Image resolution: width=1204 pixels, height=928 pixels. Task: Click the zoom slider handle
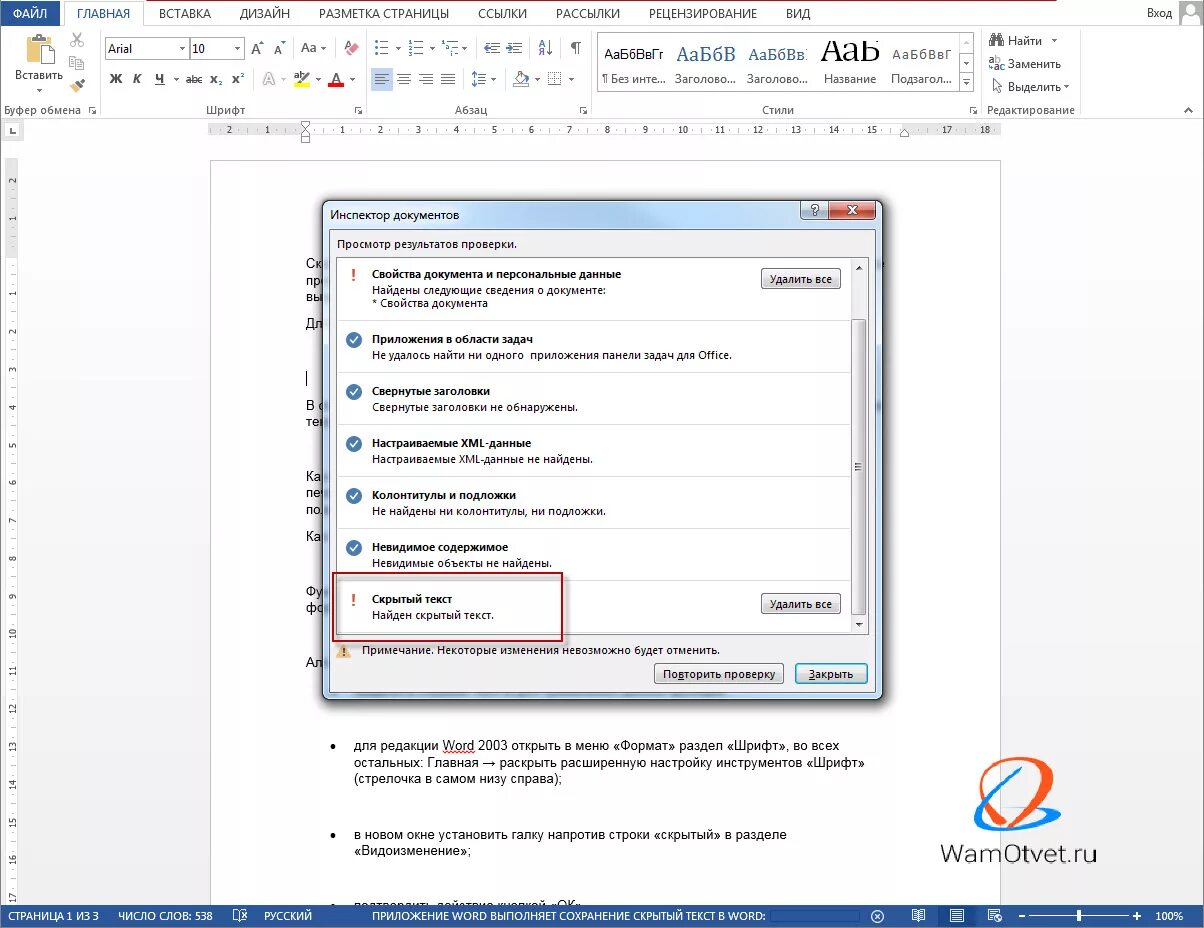[x=1079, y=916]
